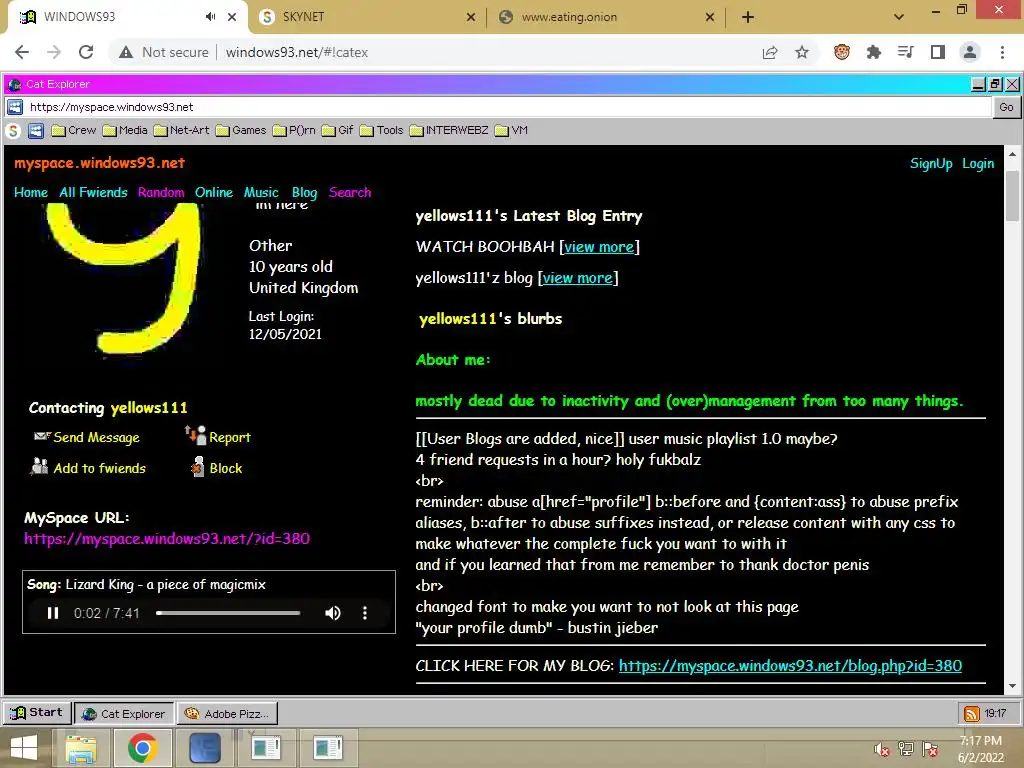1024x768 pixels.
Task: Open Music in myspace navigation
Action: (x=261, y=193)
